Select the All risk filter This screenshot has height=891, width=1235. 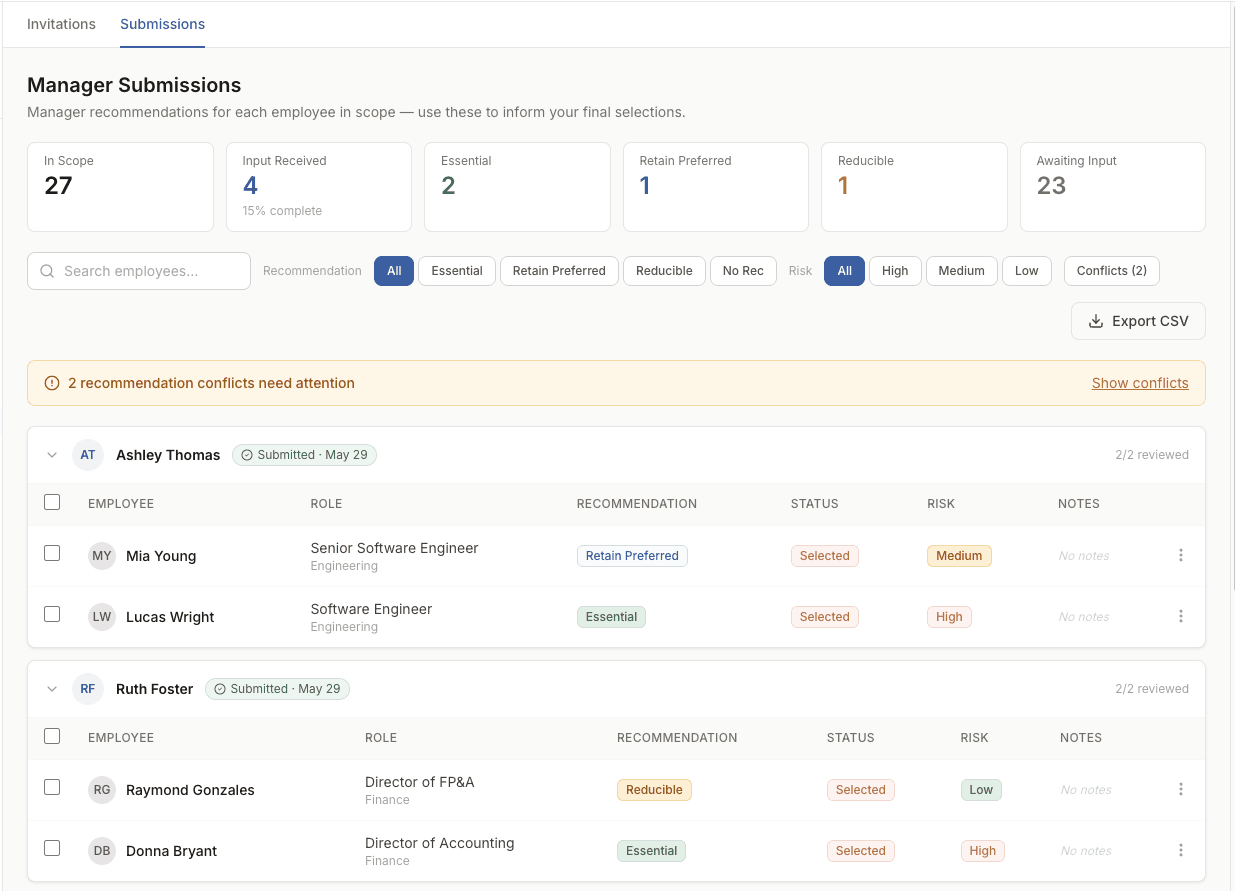click(x=845, y=271)
